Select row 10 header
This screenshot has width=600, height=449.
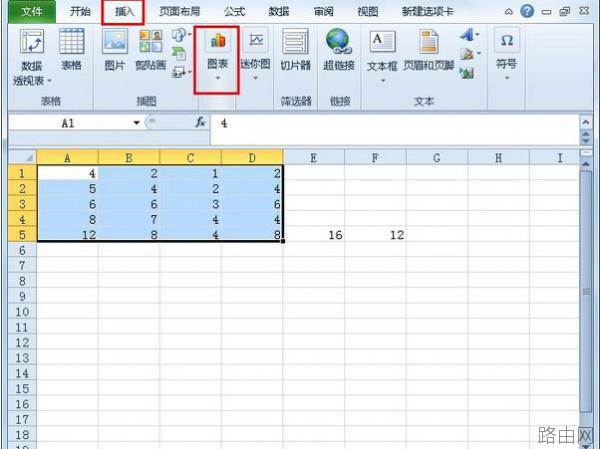point(23,312)
